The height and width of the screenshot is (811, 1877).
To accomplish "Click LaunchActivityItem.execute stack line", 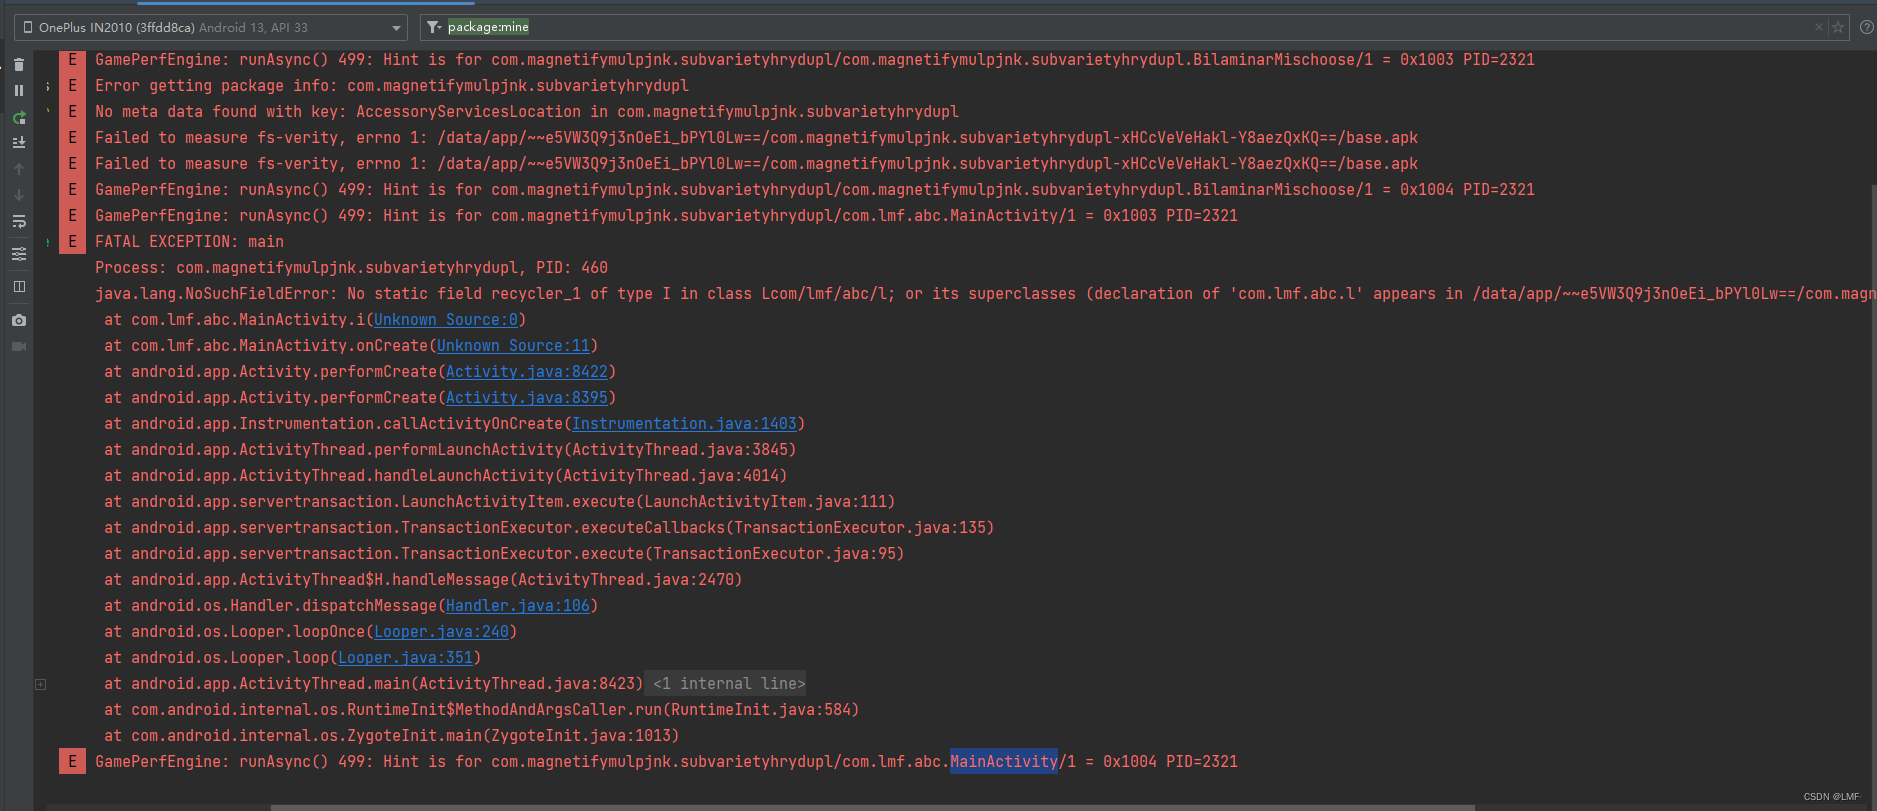I will [499, 502].
